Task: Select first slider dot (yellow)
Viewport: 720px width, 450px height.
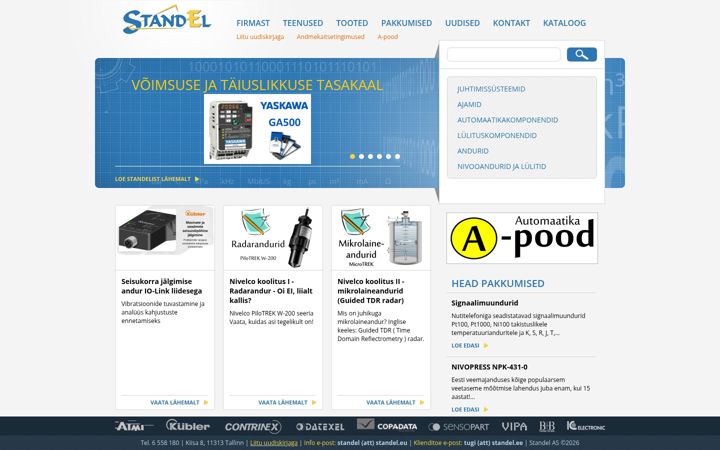Action: [x=352, y=157]
